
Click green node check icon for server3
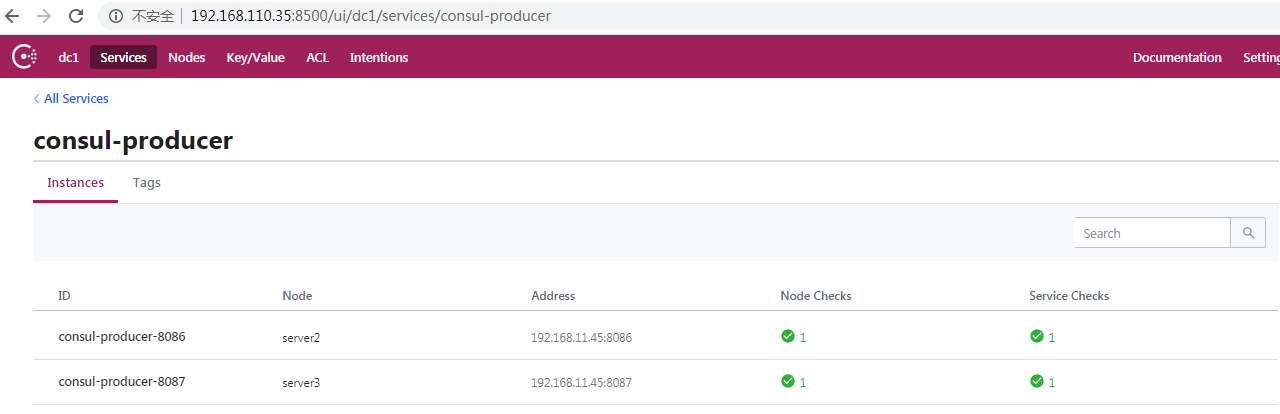787,381
